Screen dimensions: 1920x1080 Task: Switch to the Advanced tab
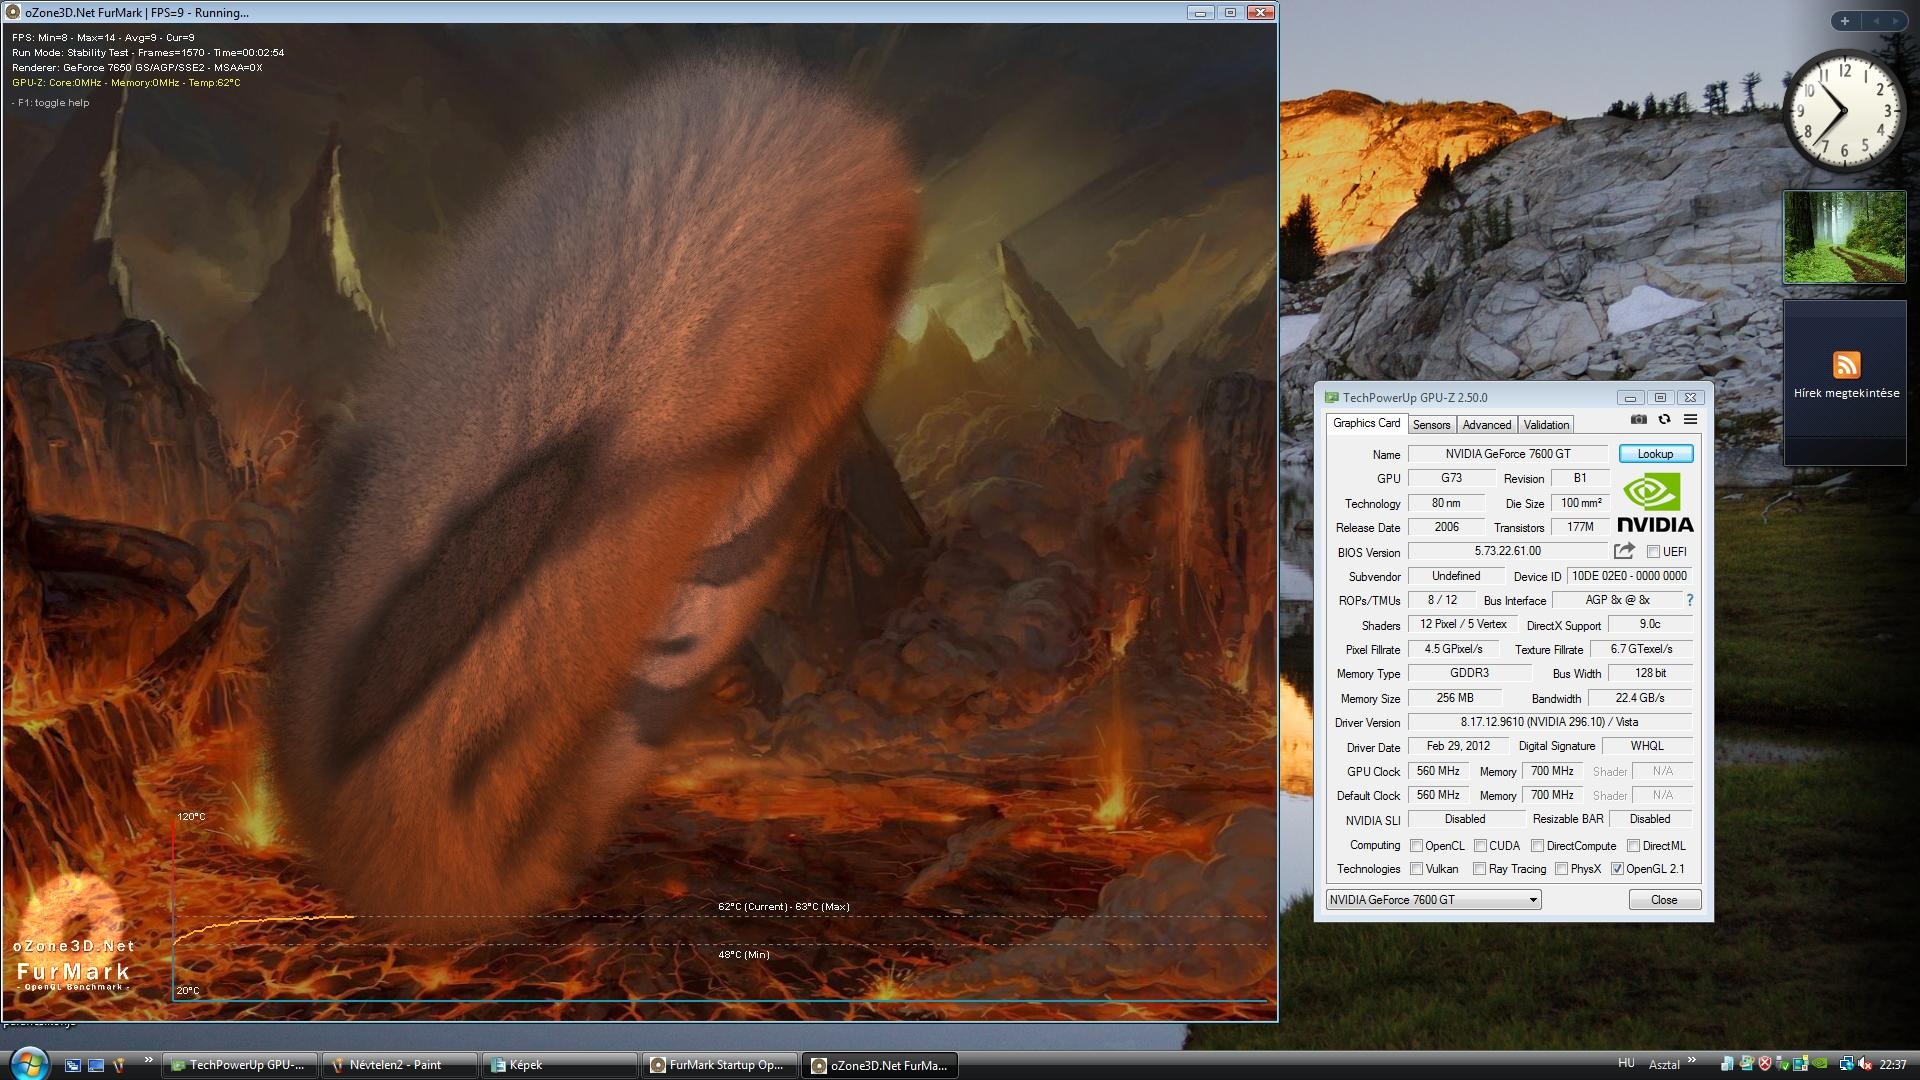[1486, 425]
